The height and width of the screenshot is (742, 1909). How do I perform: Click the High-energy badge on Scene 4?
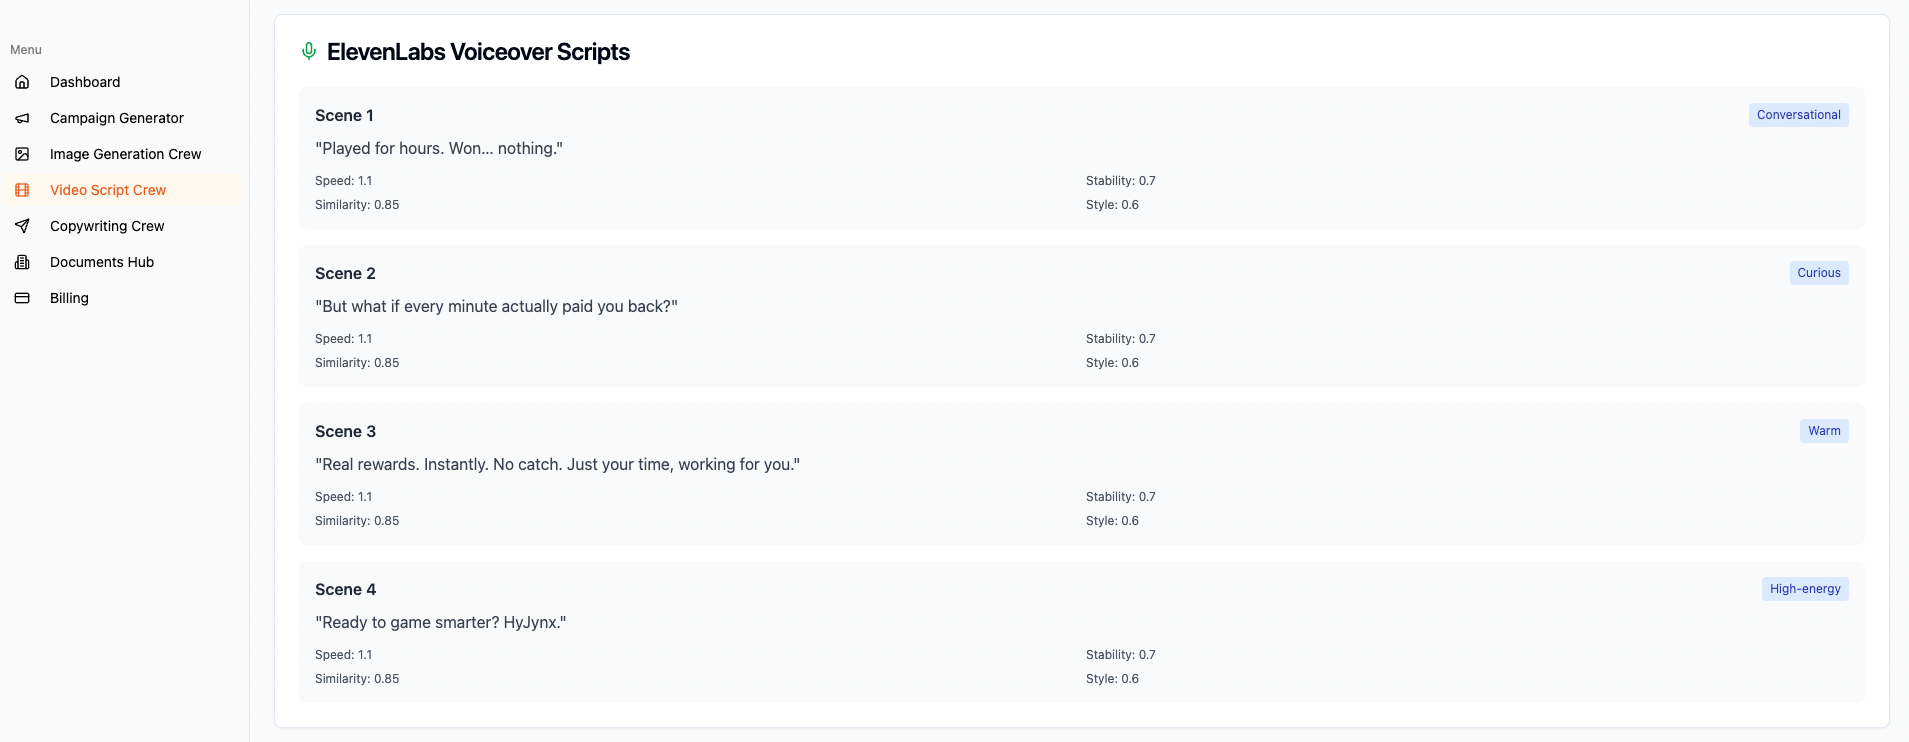(x=1805, y=589)
